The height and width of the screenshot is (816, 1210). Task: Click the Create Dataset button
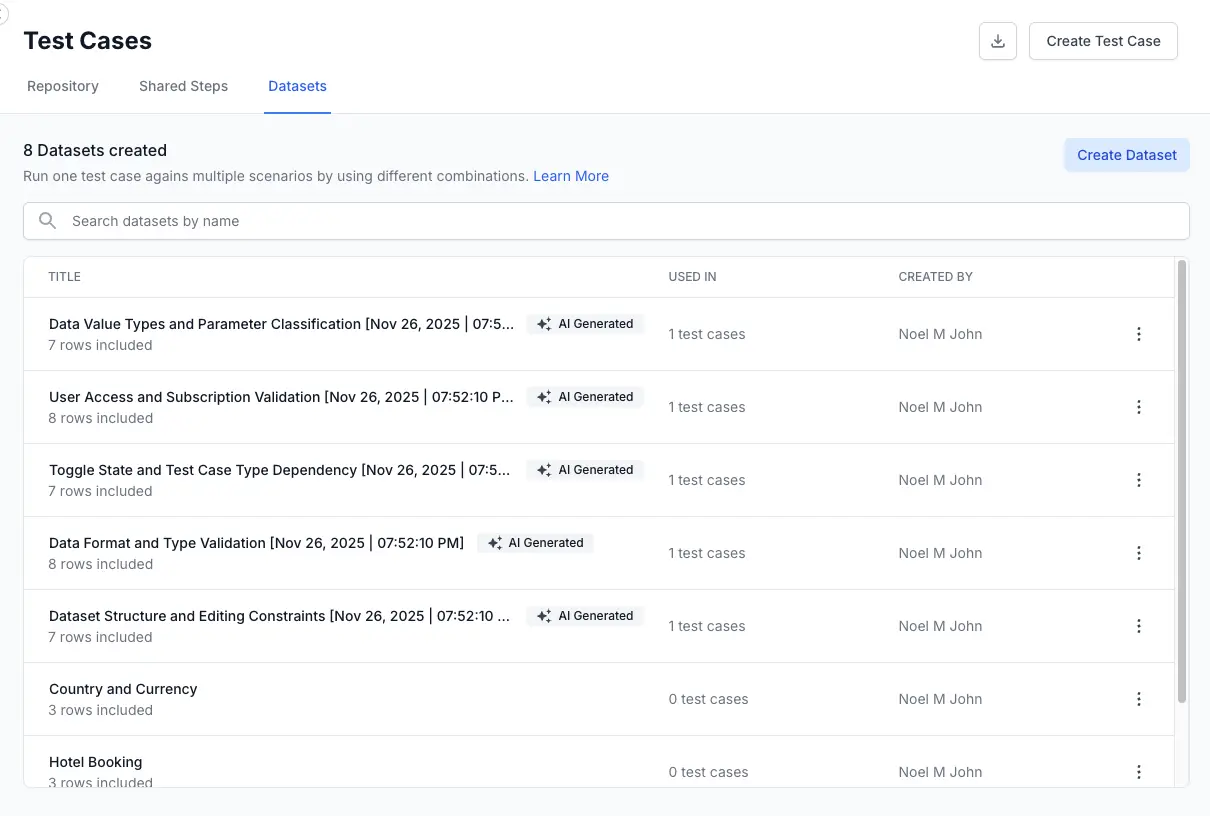click(1127, 155)
